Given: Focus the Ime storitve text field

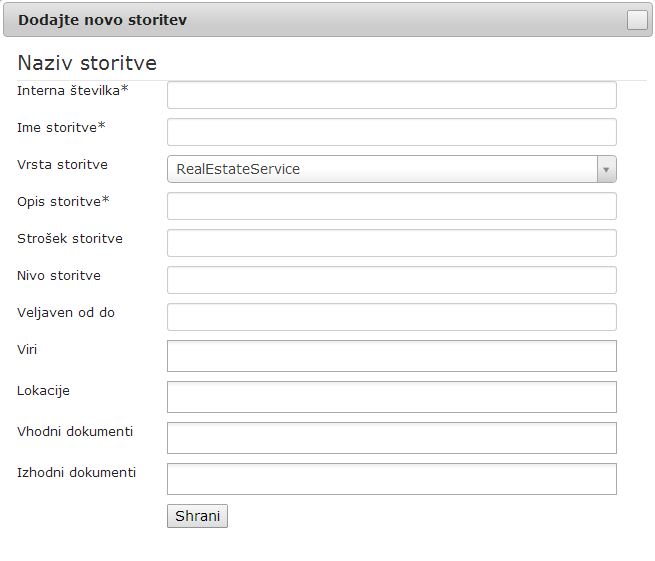Looking at the screenshot, I should [x=391, y=132].
